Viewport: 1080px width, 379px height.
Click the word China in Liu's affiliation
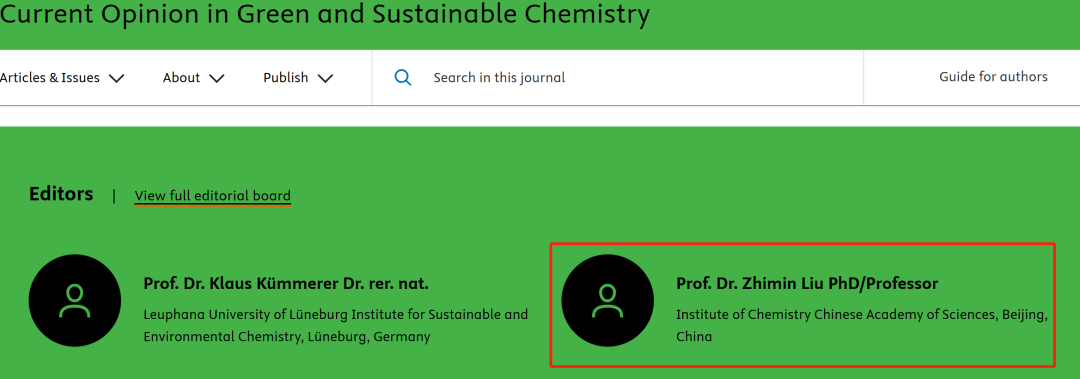[x=694, y=337]
